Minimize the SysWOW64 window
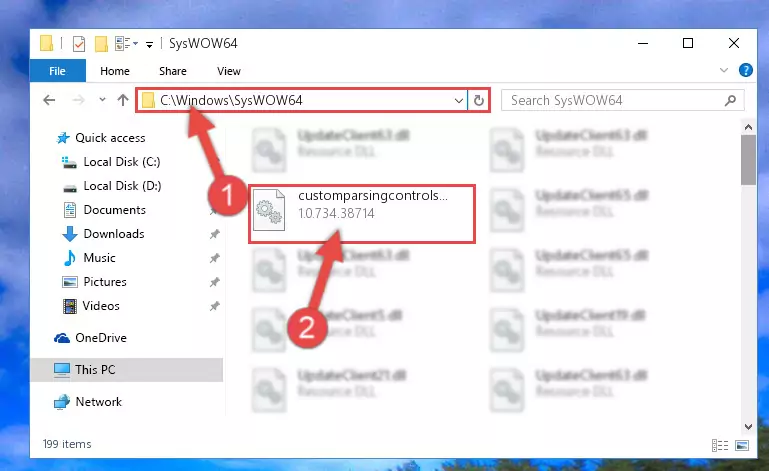Screen dimensions: 769x471 pos(643,43)
